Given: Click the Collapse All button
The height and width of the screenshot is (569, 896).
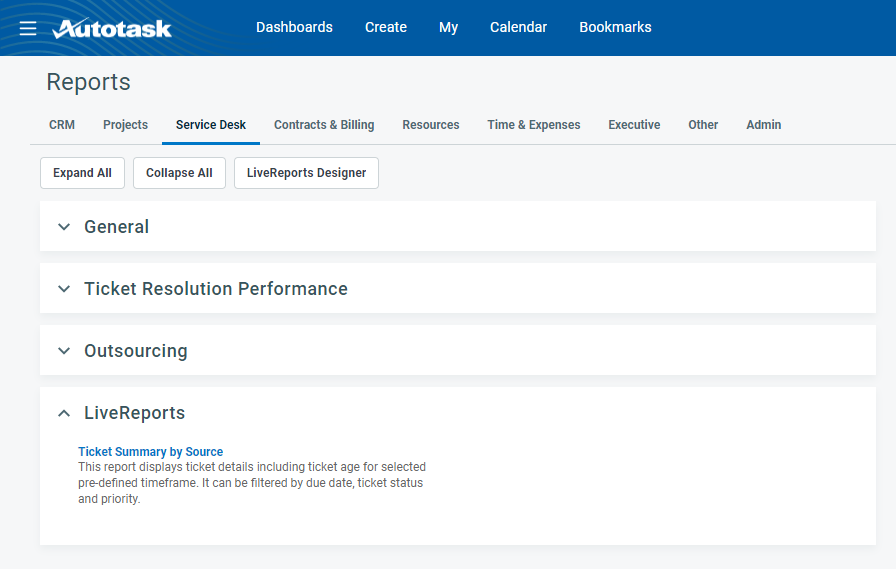Looking at the screenshot, I should [x=179, y=173].
